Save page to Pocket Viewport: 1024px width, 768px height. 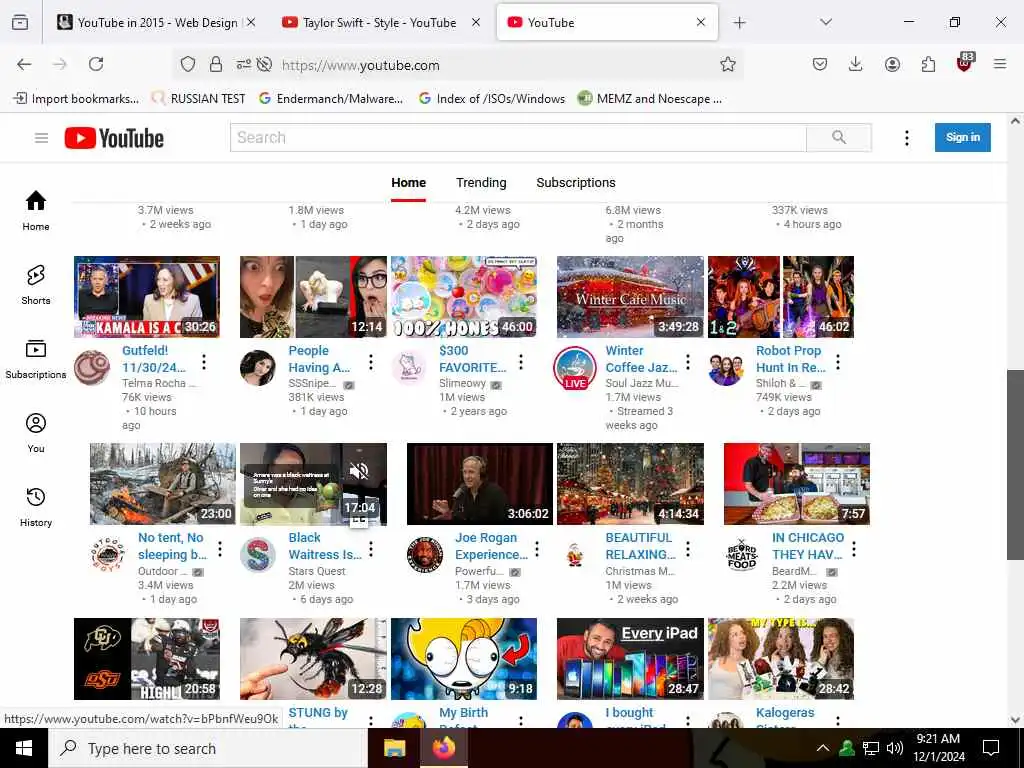820,64
